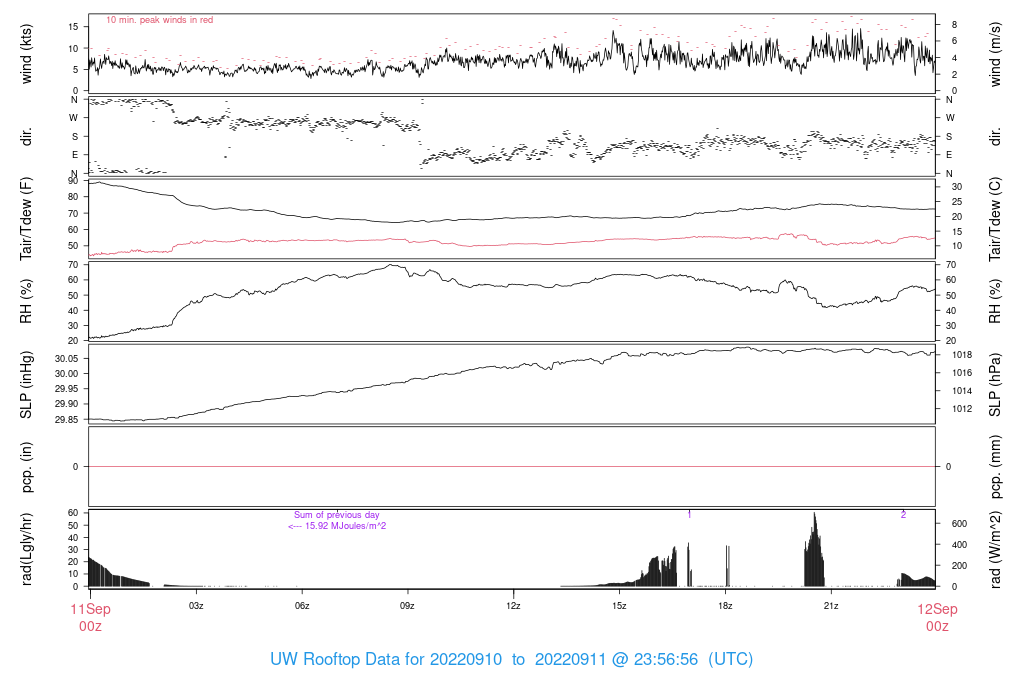The height and width of the screenshot is (700, 1024).
Task: Click the '30.05' SLP axis value
Action: pyautogui.click(x=67, y=358)
